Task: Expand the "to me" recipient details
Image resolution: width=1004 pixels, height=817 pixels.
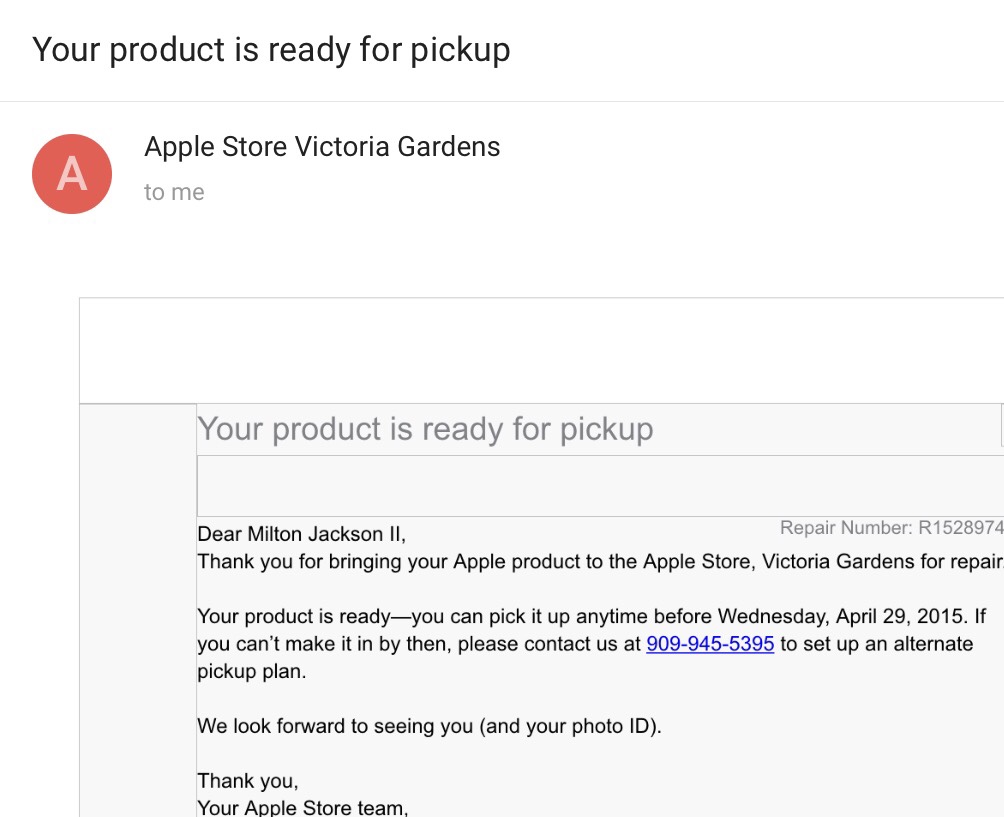Action: pyautogui.click(x=174, y=192)
